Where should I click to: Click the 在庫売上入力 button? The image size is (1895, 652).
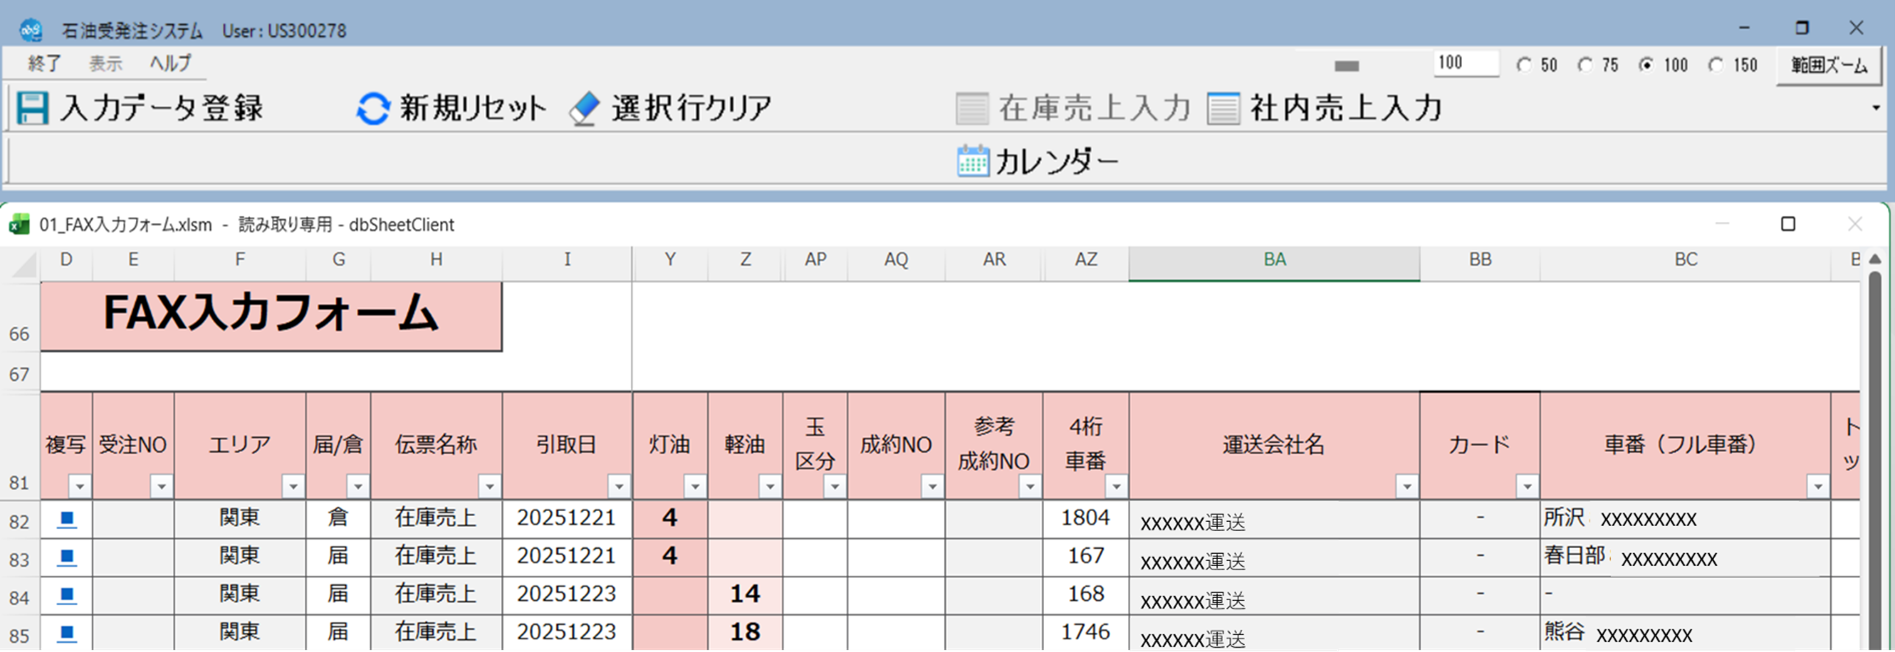(x=1074, y=108)
